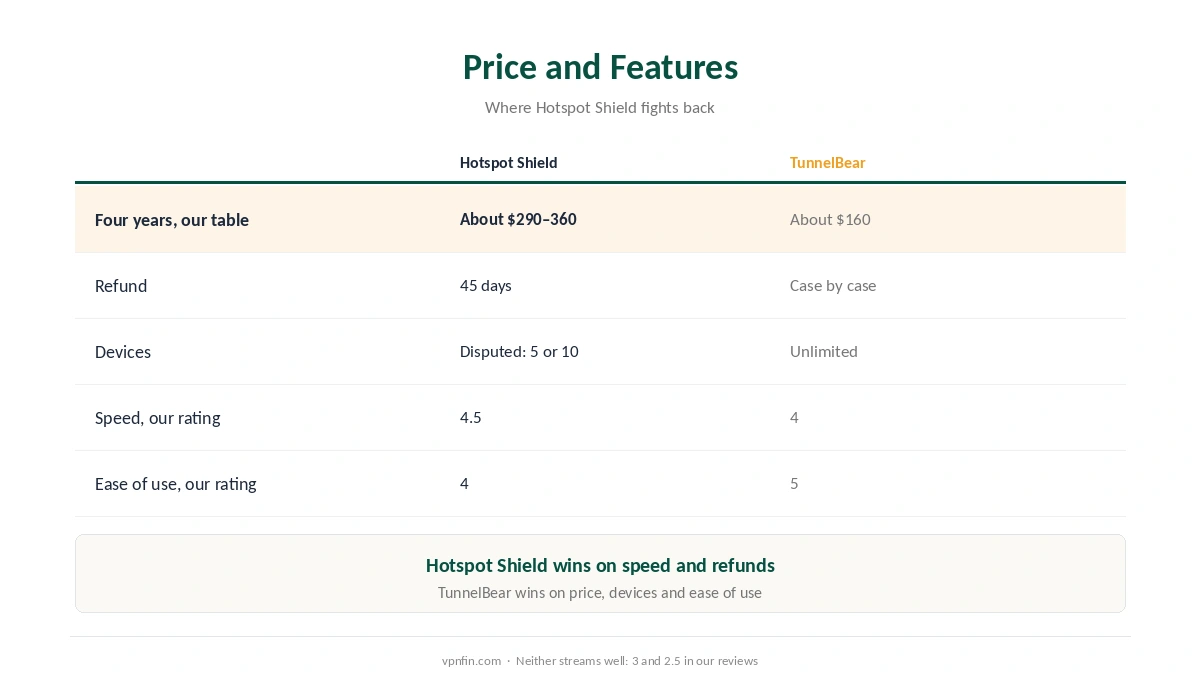Image resolution: width=1200 pixels, height=680 pixels.
Task: Click the 'Unlimited' devices cell
Action: (x=824, y=352)
